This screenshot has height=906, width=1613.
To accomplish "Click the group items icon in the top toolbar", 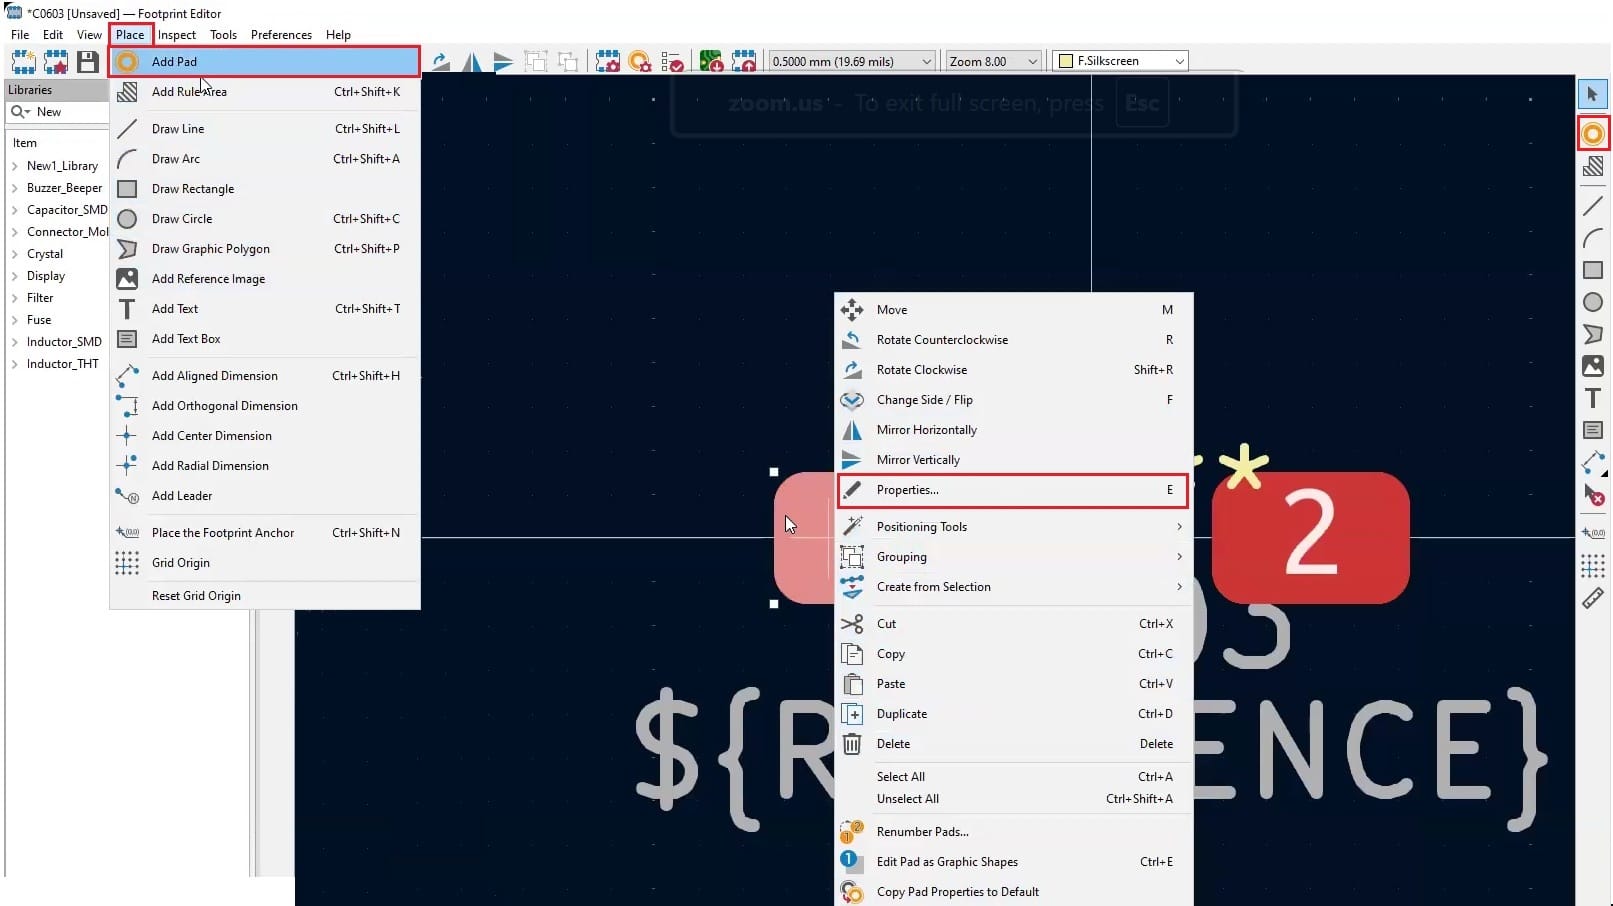I will click(536, 62).
